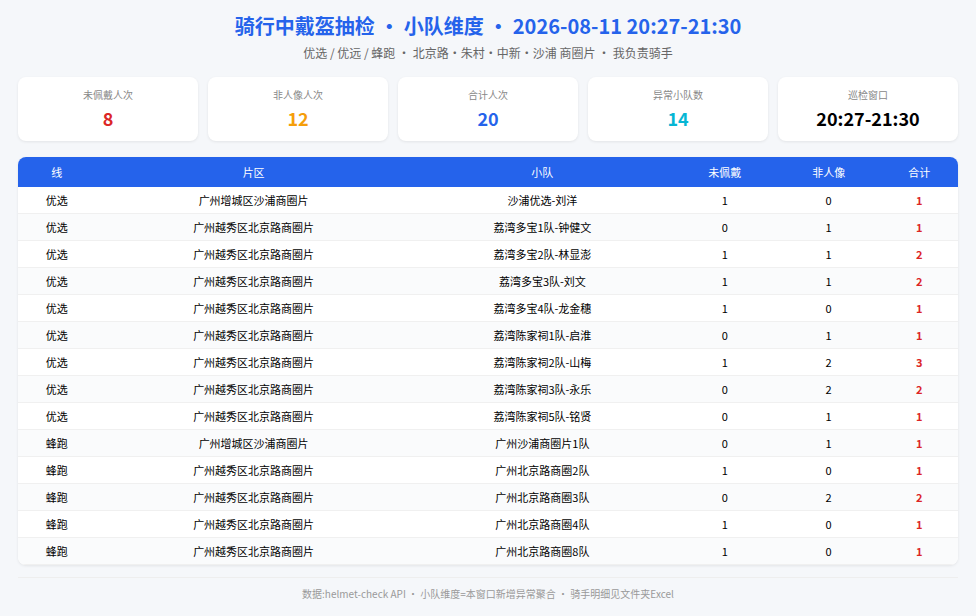Click the 未佩戴 column header
The width and height of the screenshot is (976, 616).
click(725, 173)
